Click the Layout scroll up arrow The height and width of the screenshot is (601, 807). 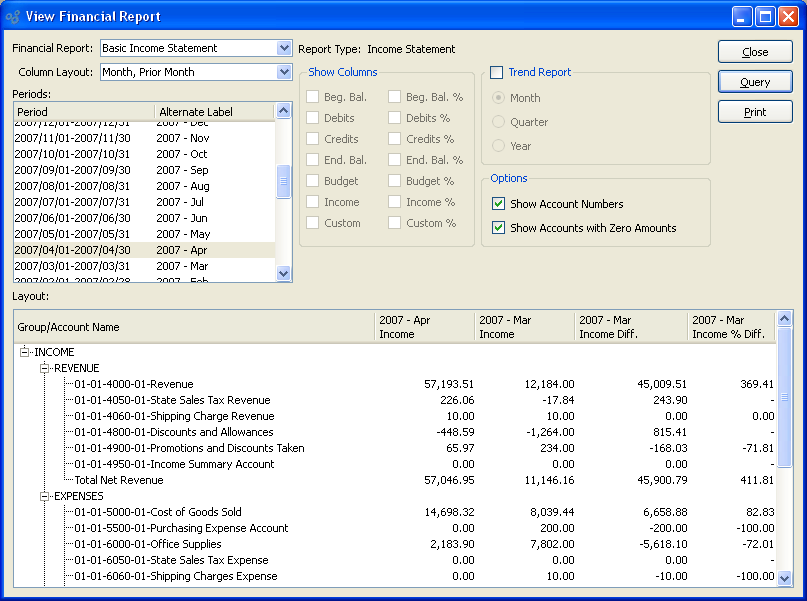pyautogui.click(x=784, y=319)
